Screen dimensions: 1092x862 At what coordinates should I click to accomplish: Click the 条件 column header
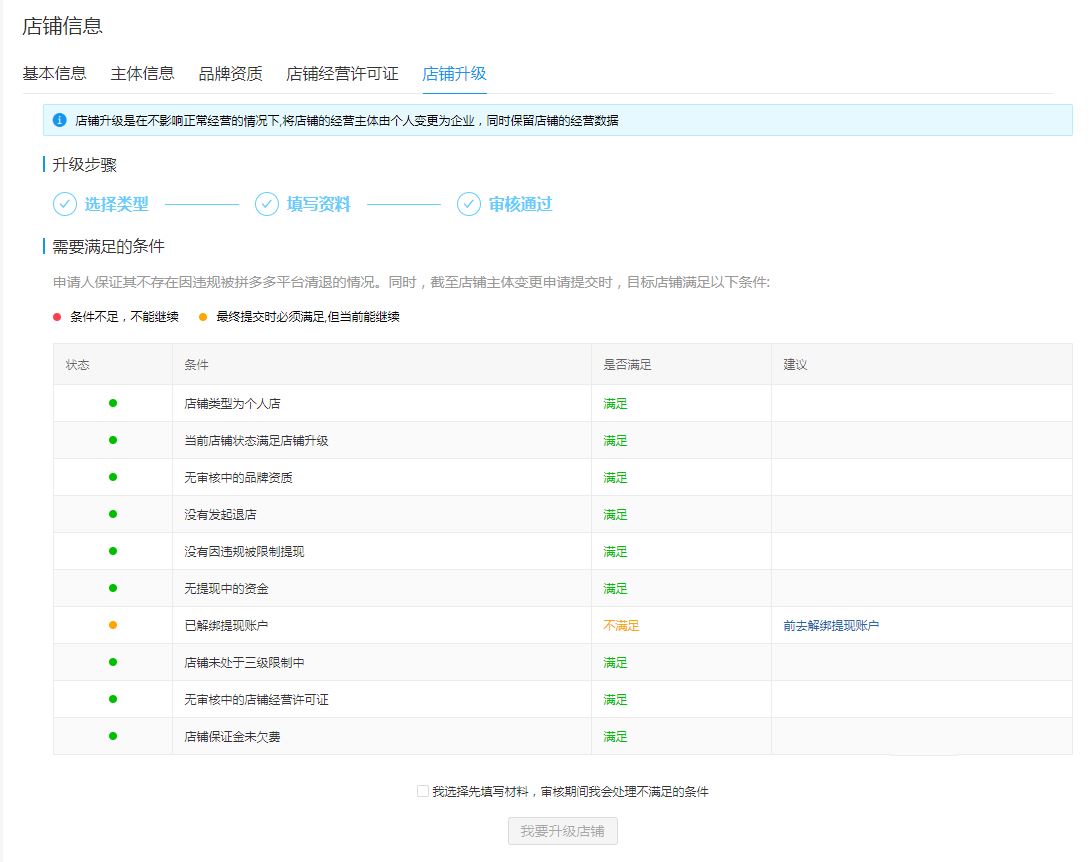point(197,365)
